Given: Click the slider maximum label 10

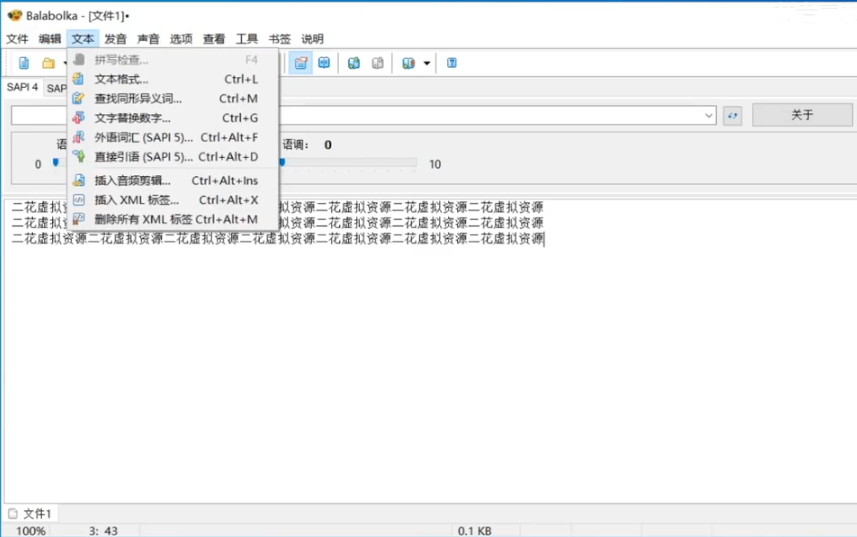Looking at the screenshot, I should pos(435,164).
